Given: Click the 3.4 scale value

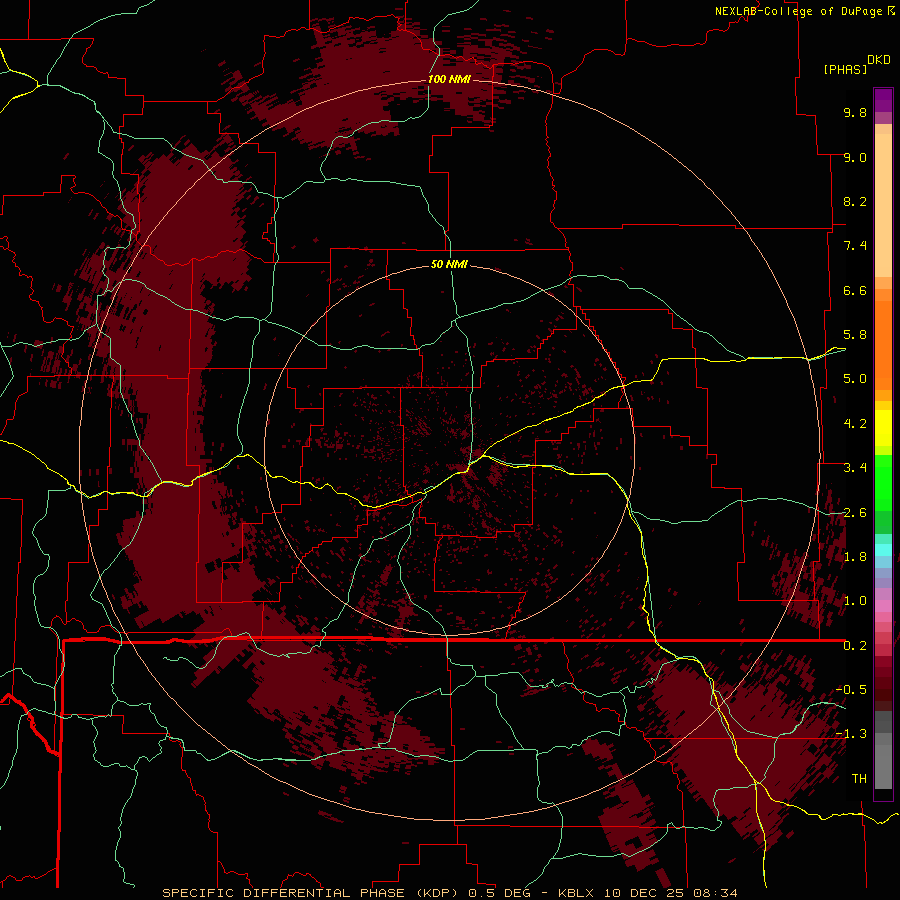Looking at the screenshot, I should tap(855, 468).
